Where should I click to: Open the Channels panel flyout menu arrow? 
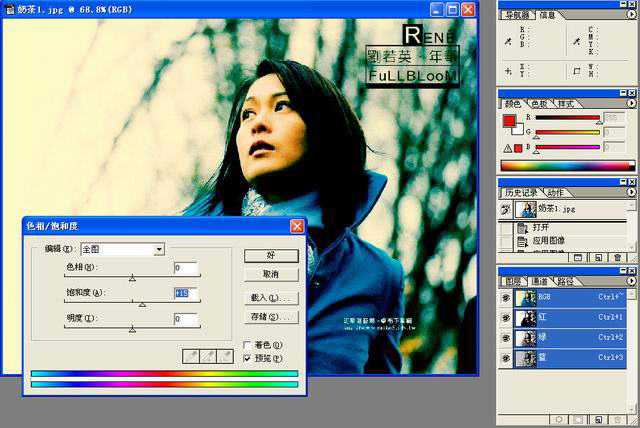pos(630,281)
